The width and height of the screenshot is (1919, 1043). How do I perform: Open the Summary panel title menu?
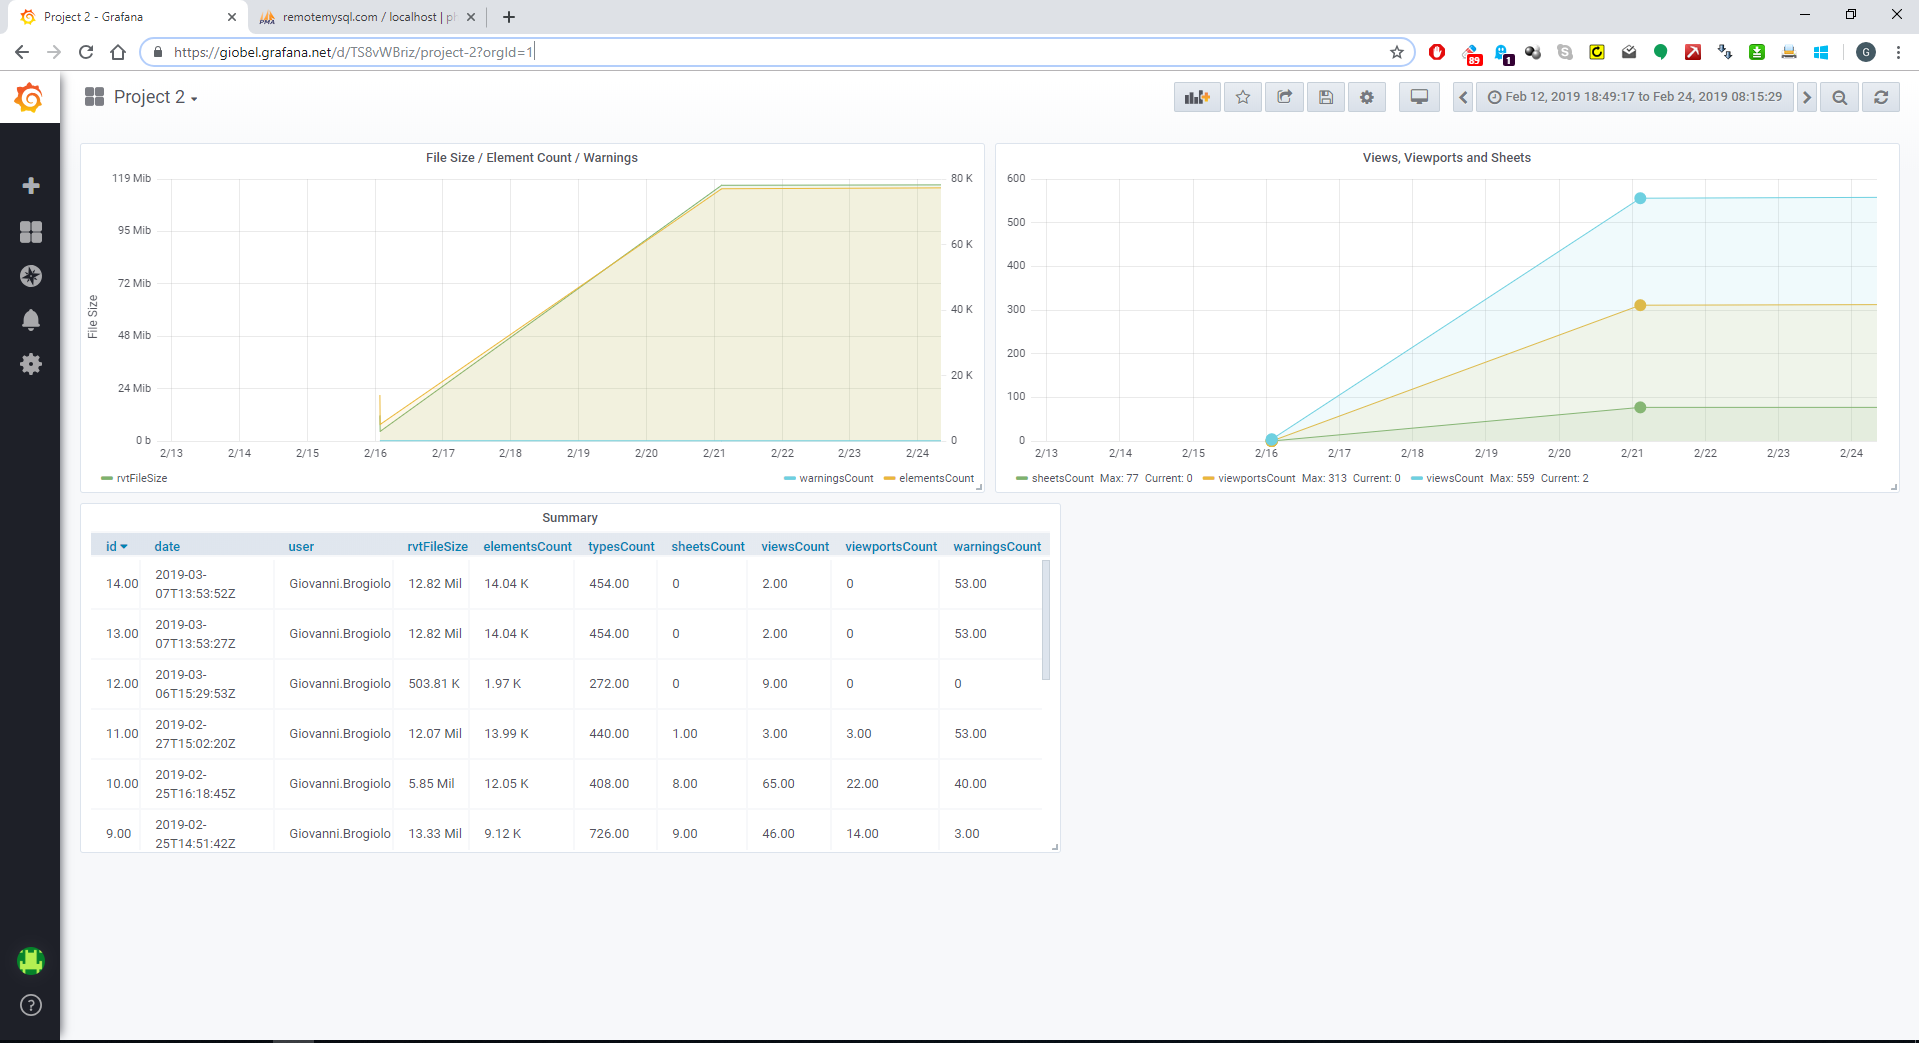(570, 518)
